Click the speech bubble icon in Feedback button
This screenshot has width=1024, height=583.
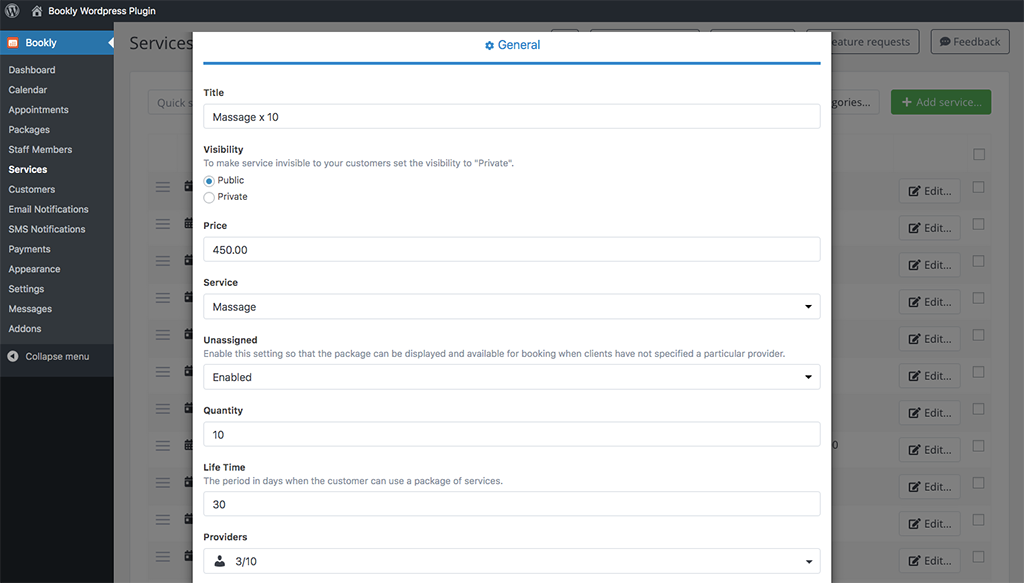[944, 42]
